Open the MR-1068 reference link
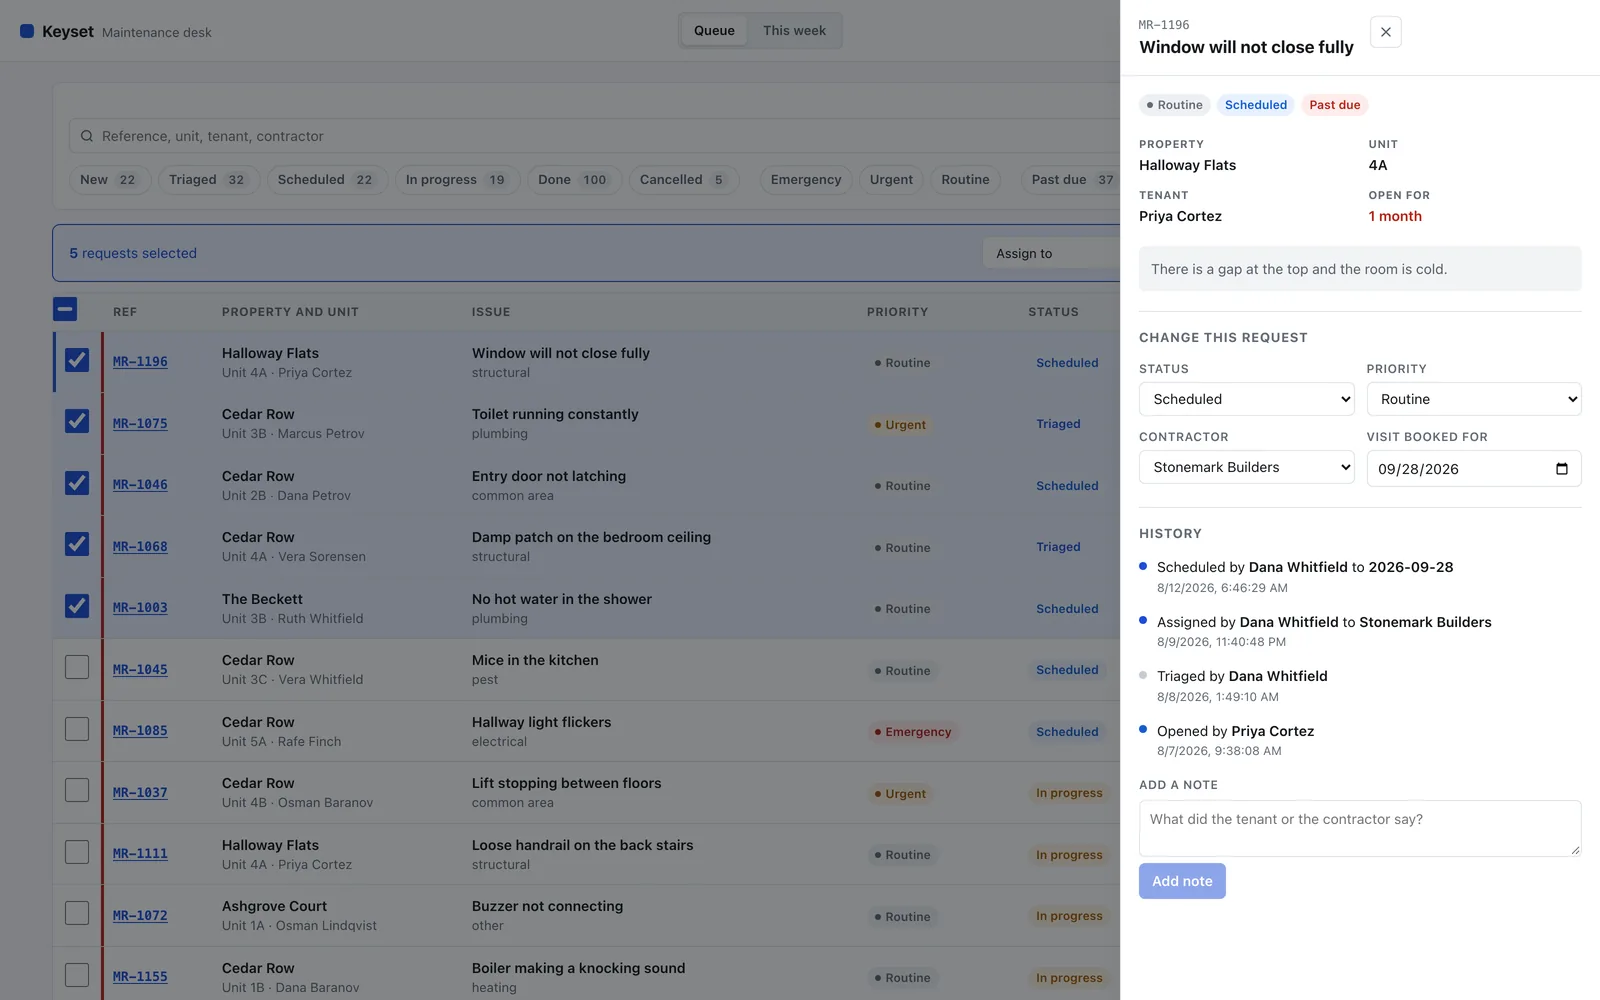 tap(140, 547)
